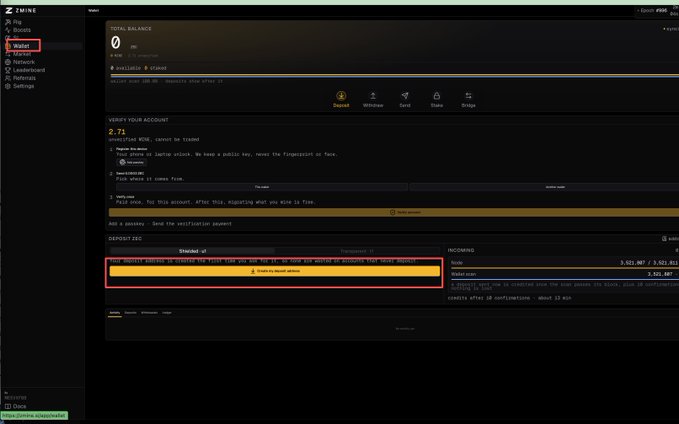679x424 pixels.
Task: Click the Referrals people icon
Action: (8, 78)
